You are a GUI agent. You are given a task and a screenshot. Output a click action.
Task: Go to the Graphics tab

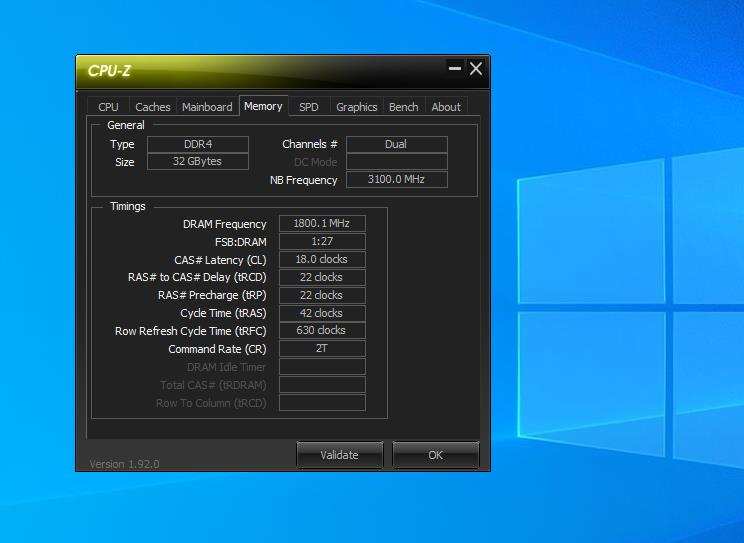[x=356, y=107]
